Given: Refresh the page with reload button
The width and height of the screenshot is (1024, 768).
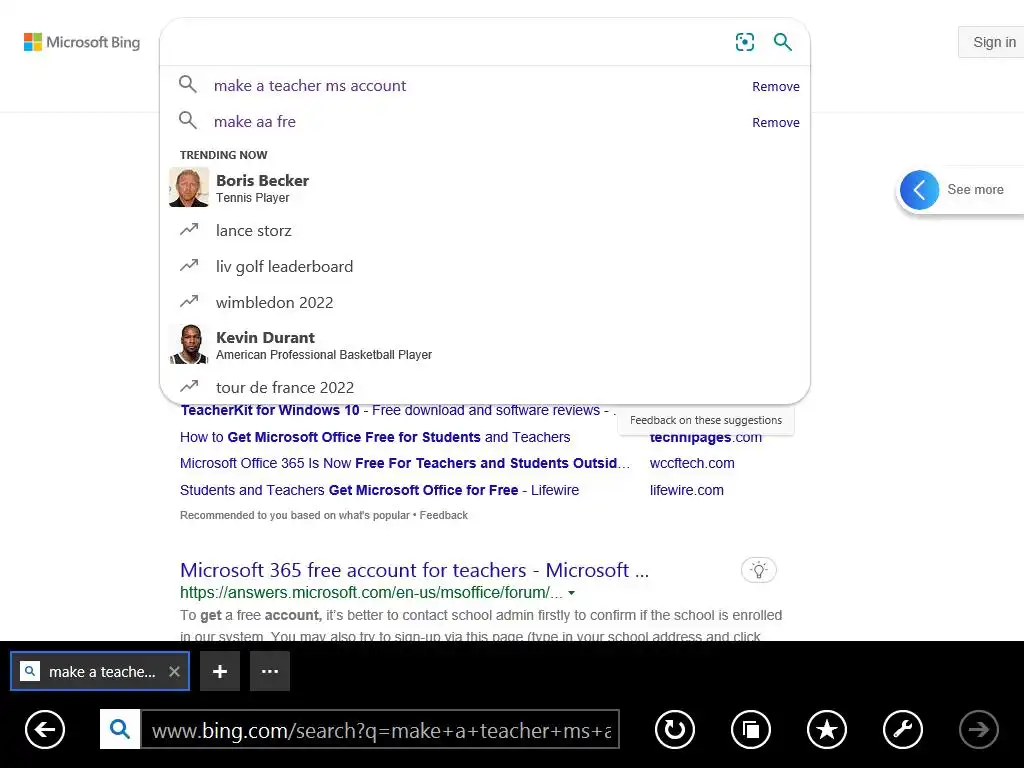Looking at the screenshot, I should click(x=675, y=729).
